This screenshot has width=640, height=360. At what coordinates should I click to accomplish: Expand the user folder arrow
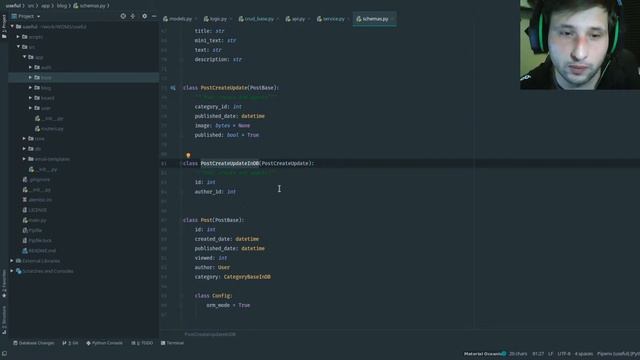click(31, 108)
